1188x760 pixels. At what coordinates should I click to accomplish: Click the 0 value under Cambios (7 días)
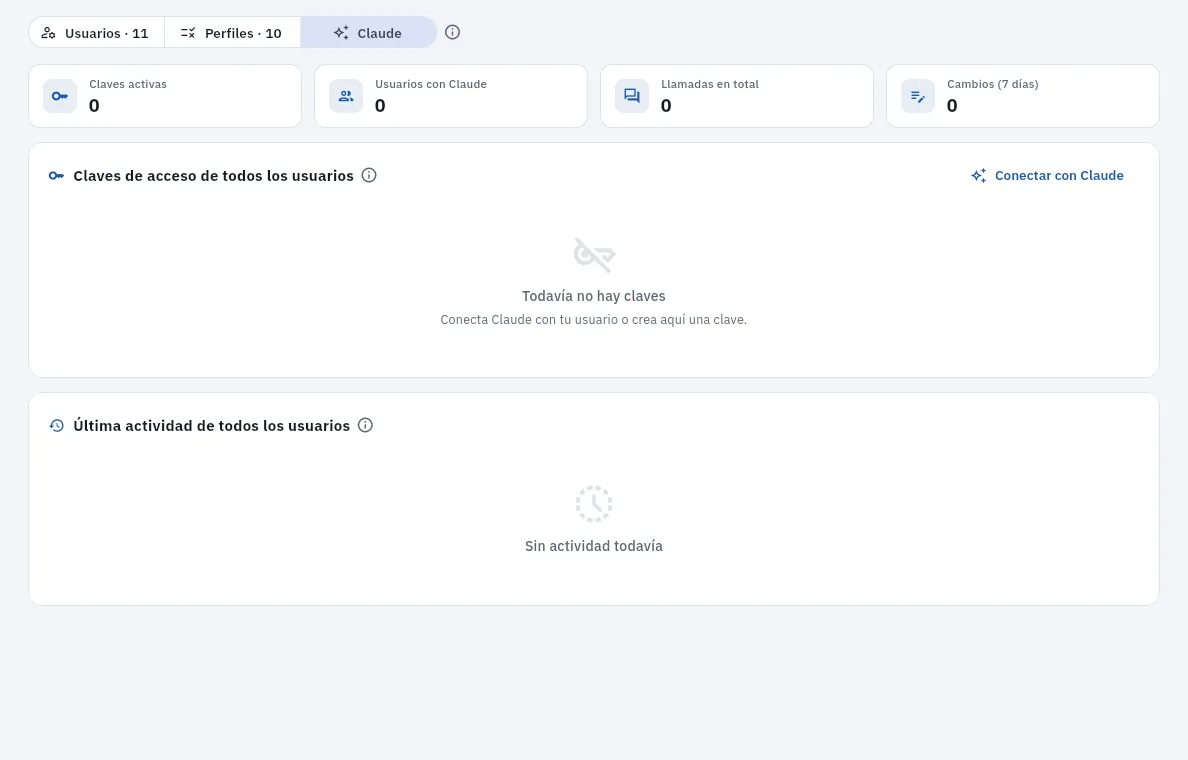click(x=952, y=105)
